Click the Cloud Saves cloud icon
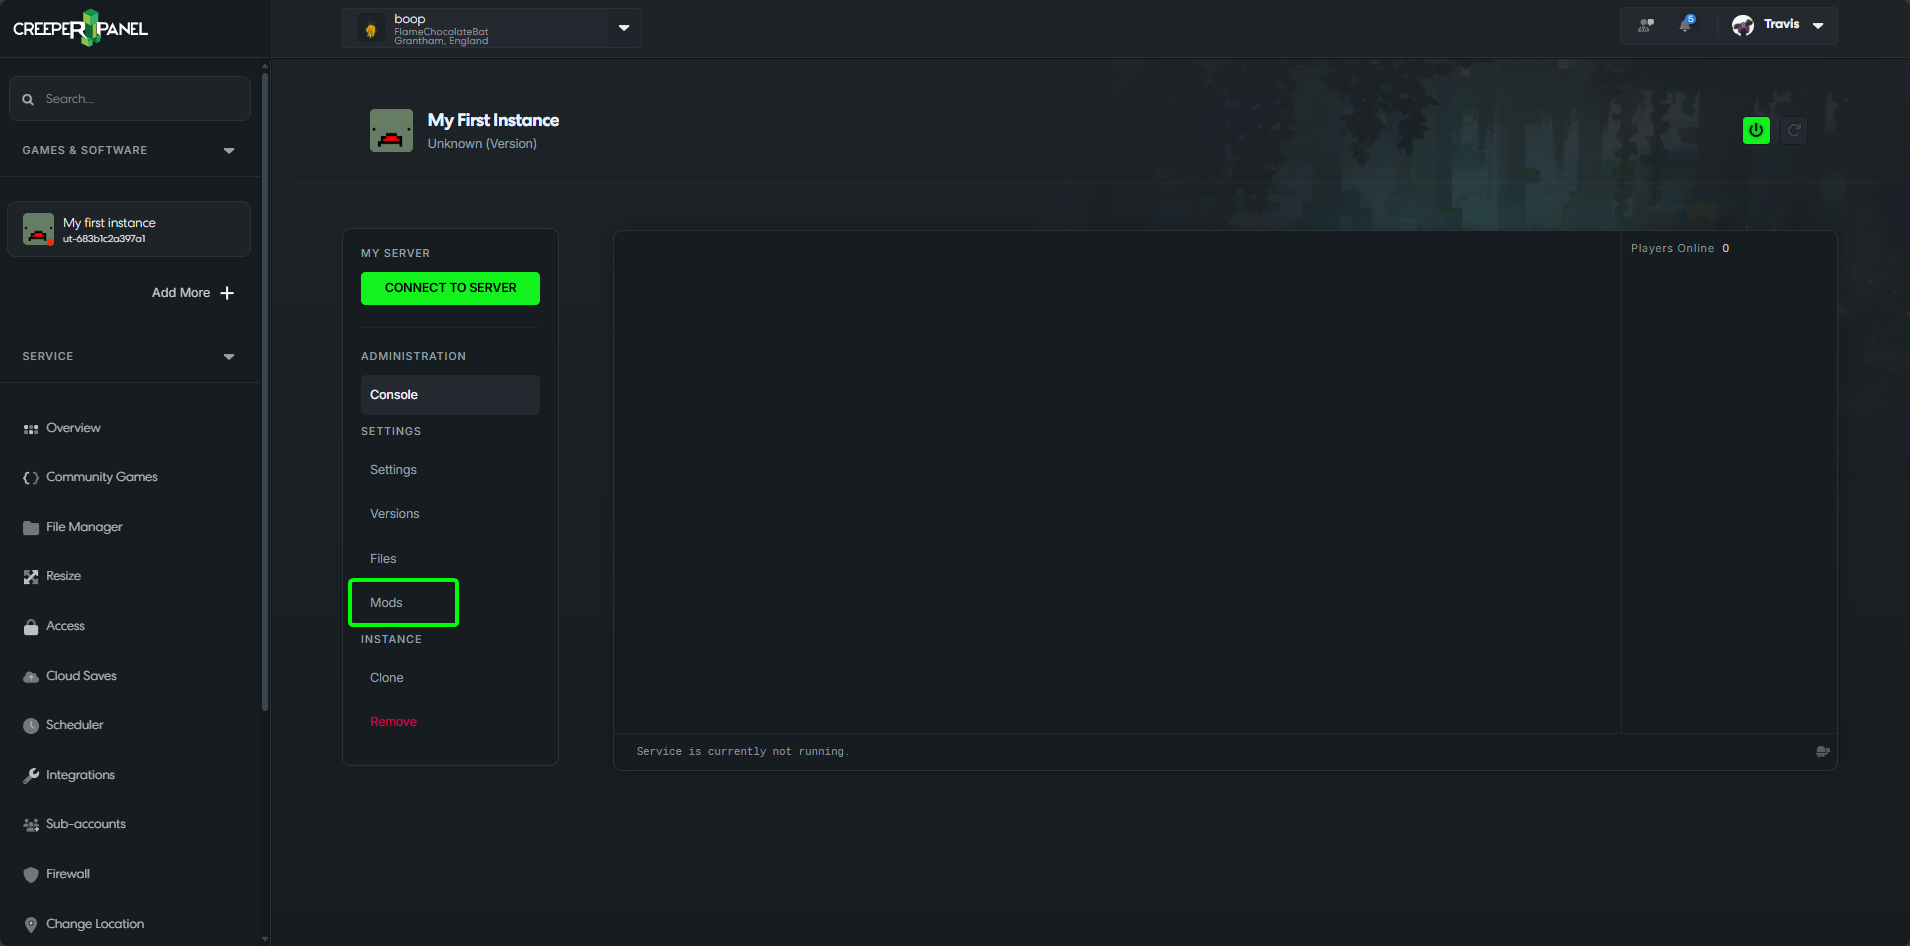This screenshot has width=1910, height=946. click(x=31, y=677)
